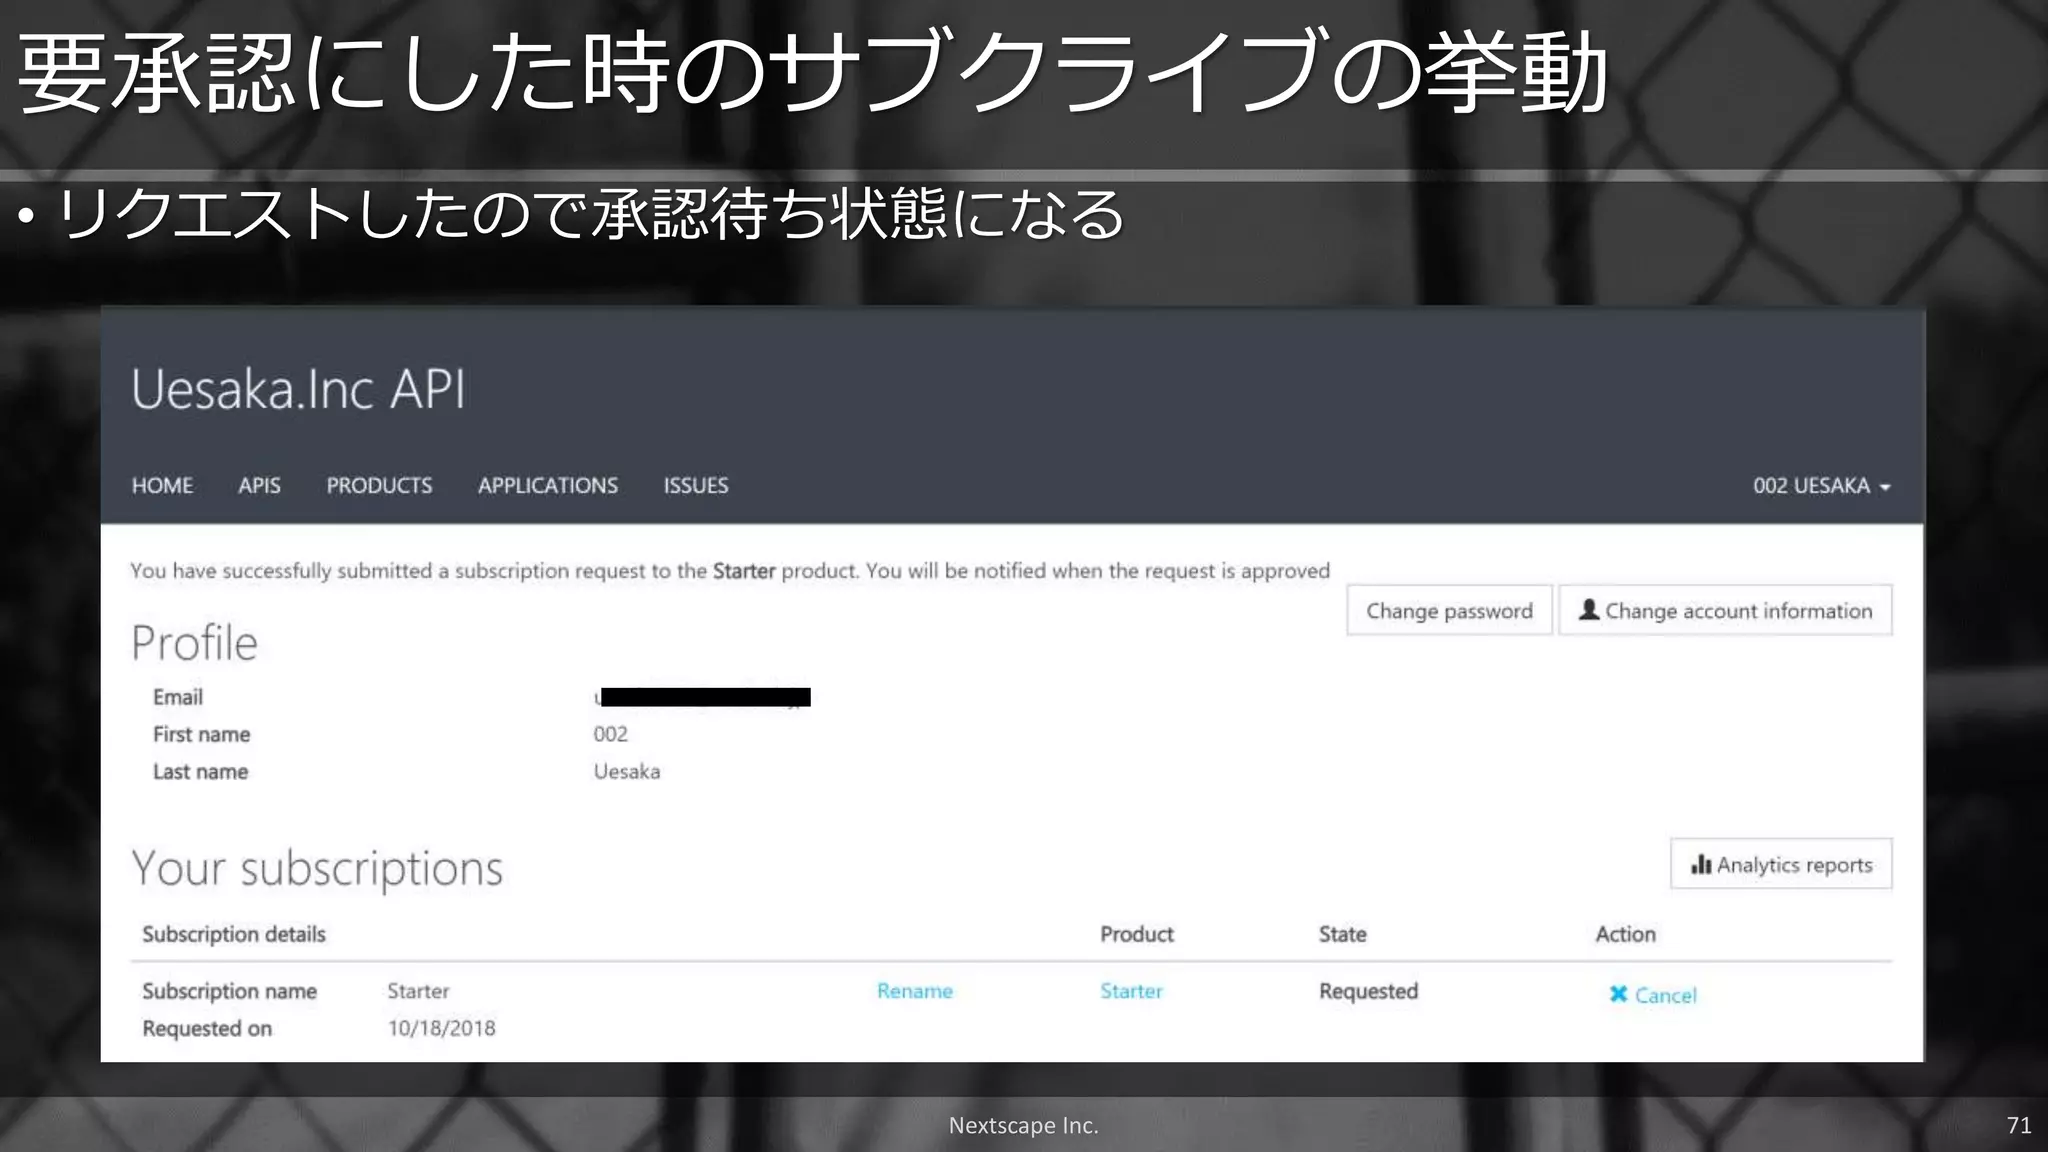
Task: Click Change account information button
Action: 1725,610
